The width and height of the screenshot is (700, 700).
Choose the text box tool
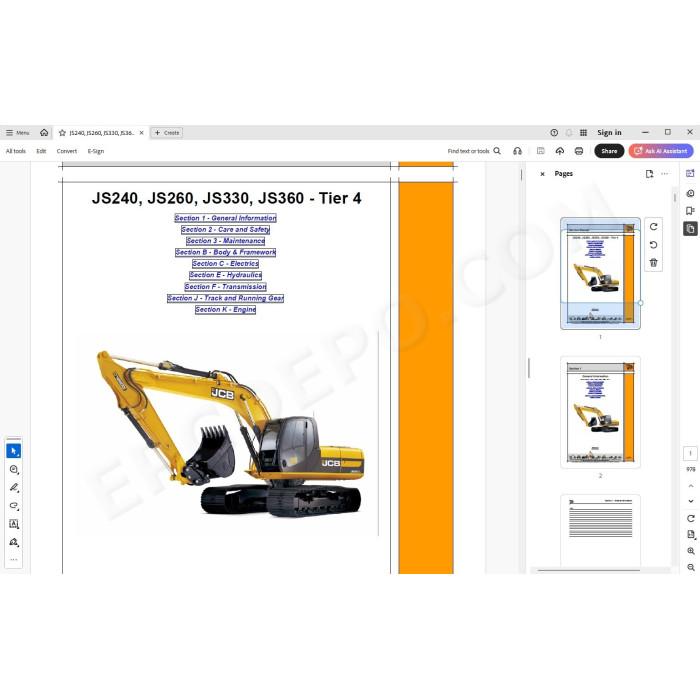coord(13,524)
